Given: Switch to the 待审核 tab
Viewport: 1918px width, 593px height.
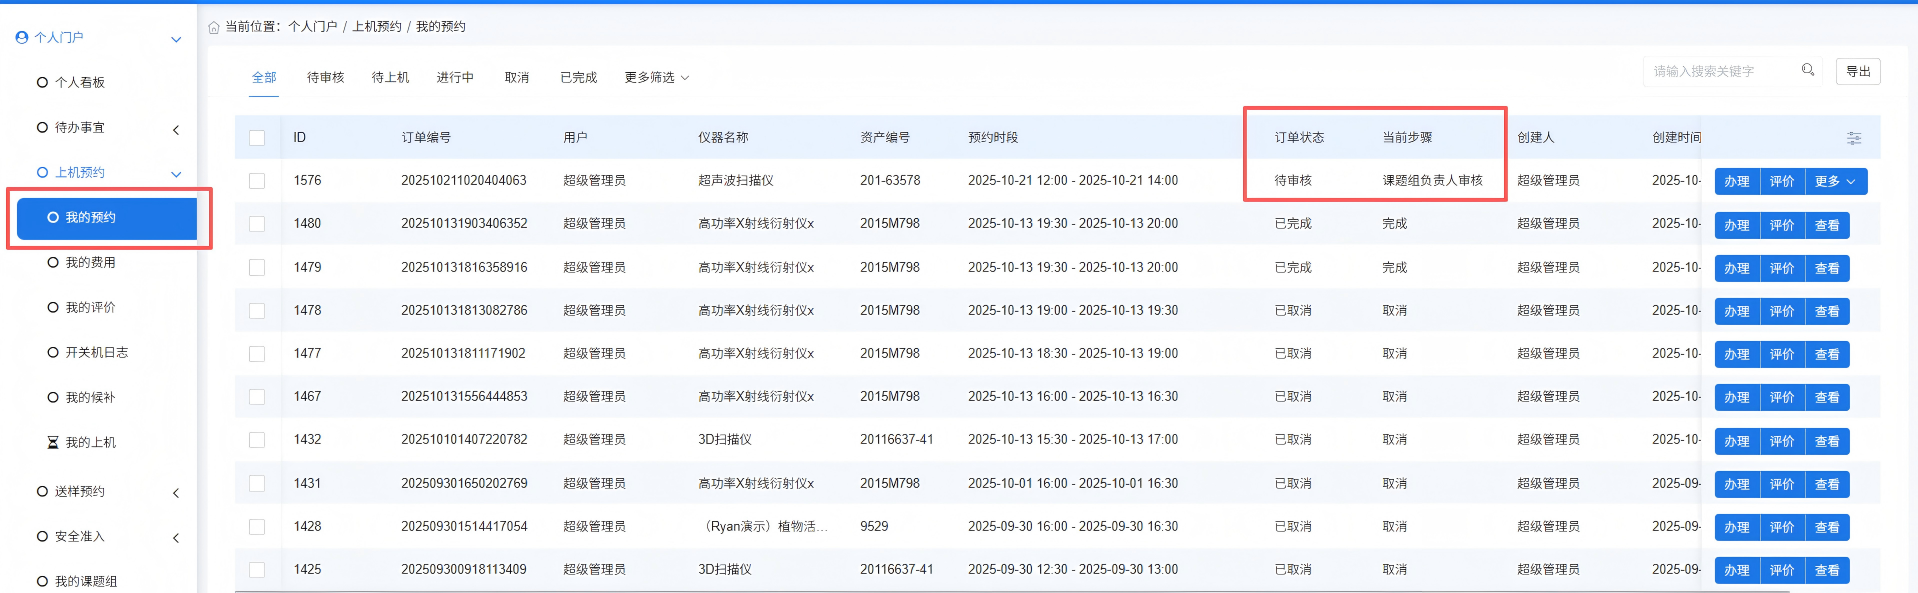Looking at the screenshot, I should tap(325, 78).
